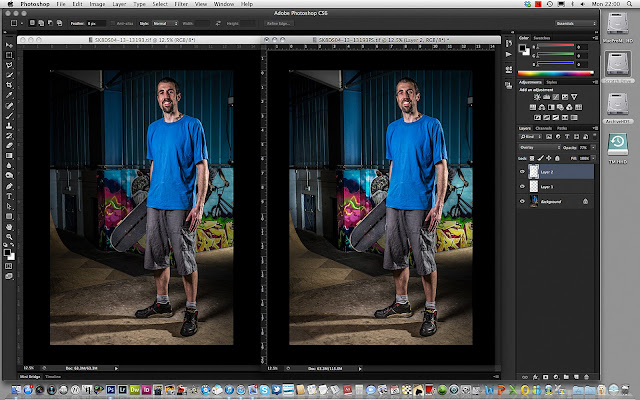This screenshot has width=640, height=400.
Task: Toggle lock transparent pixels
Action: pos(532,158)
